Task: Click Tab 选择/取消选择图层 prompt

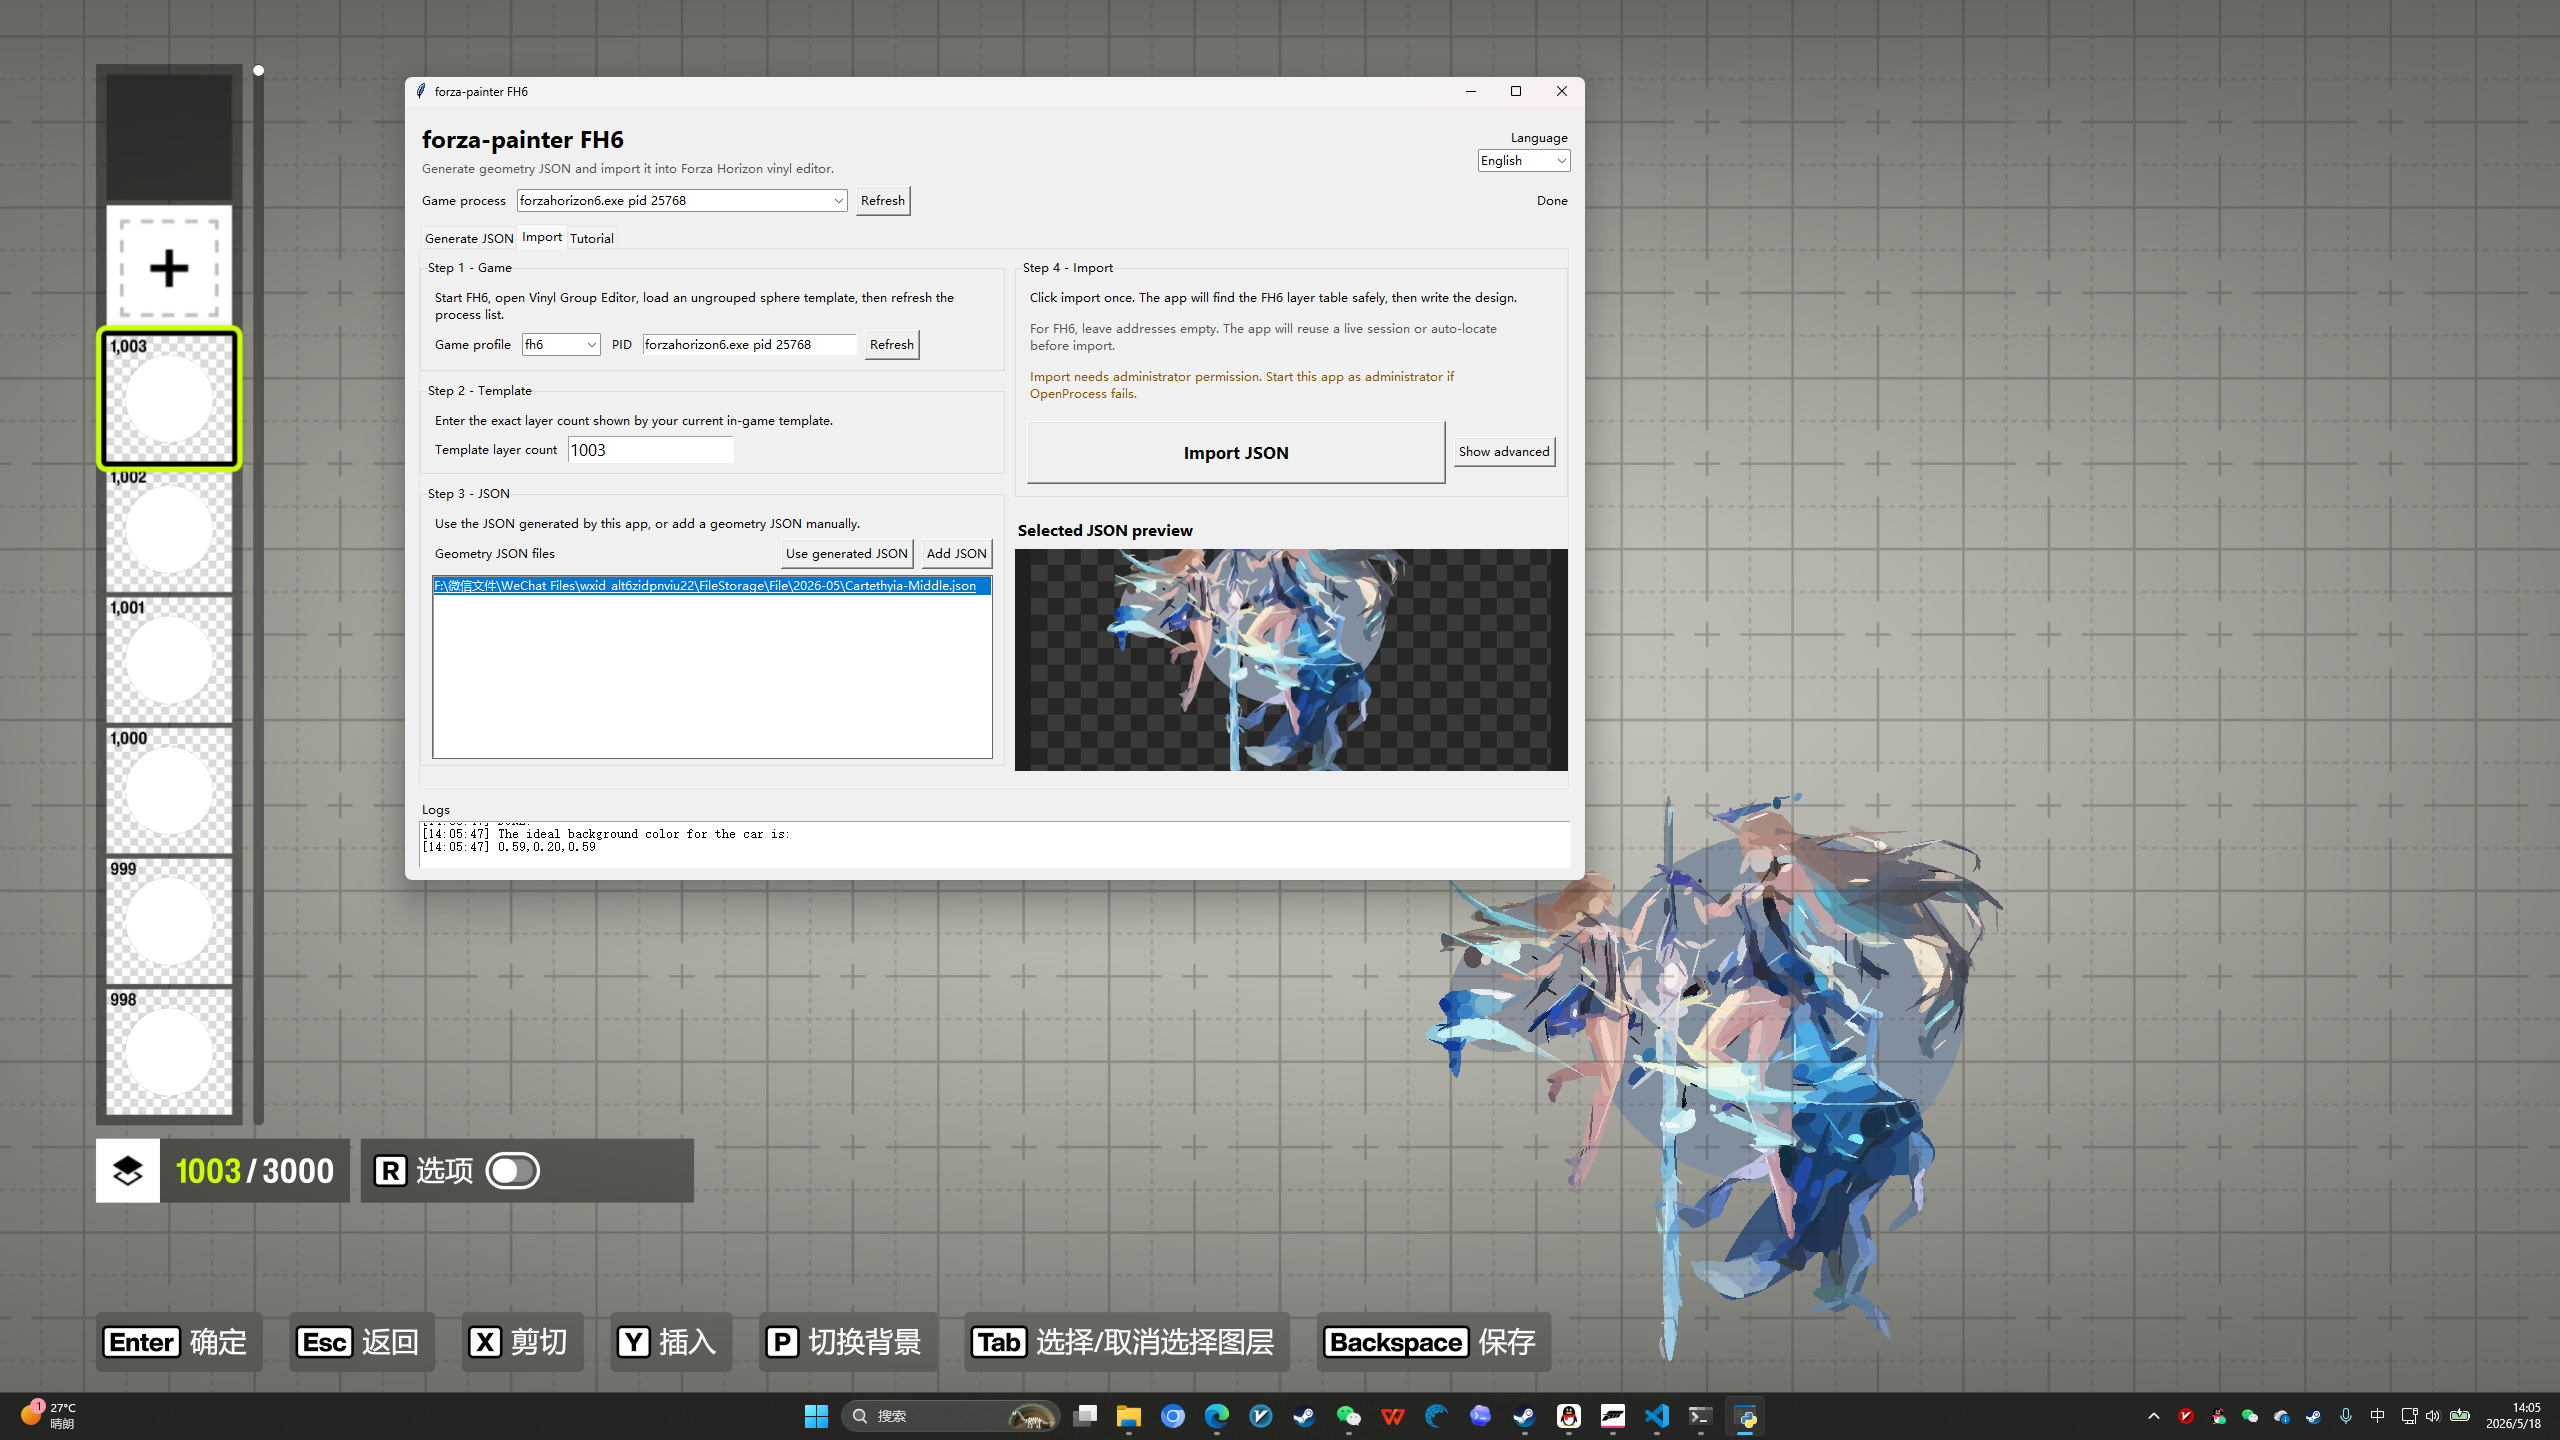Action: pos(1126,1341)
